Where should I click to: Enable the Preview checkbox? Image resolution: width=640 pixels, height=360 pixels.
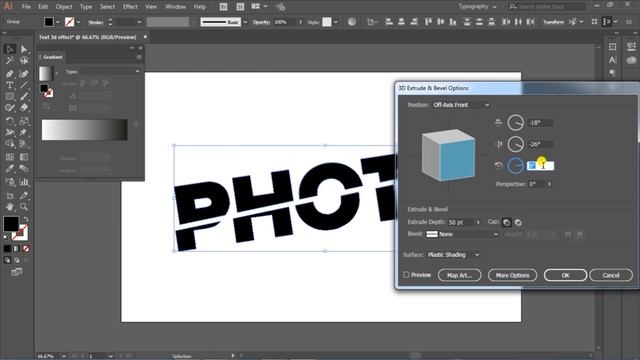click(406, 275)
